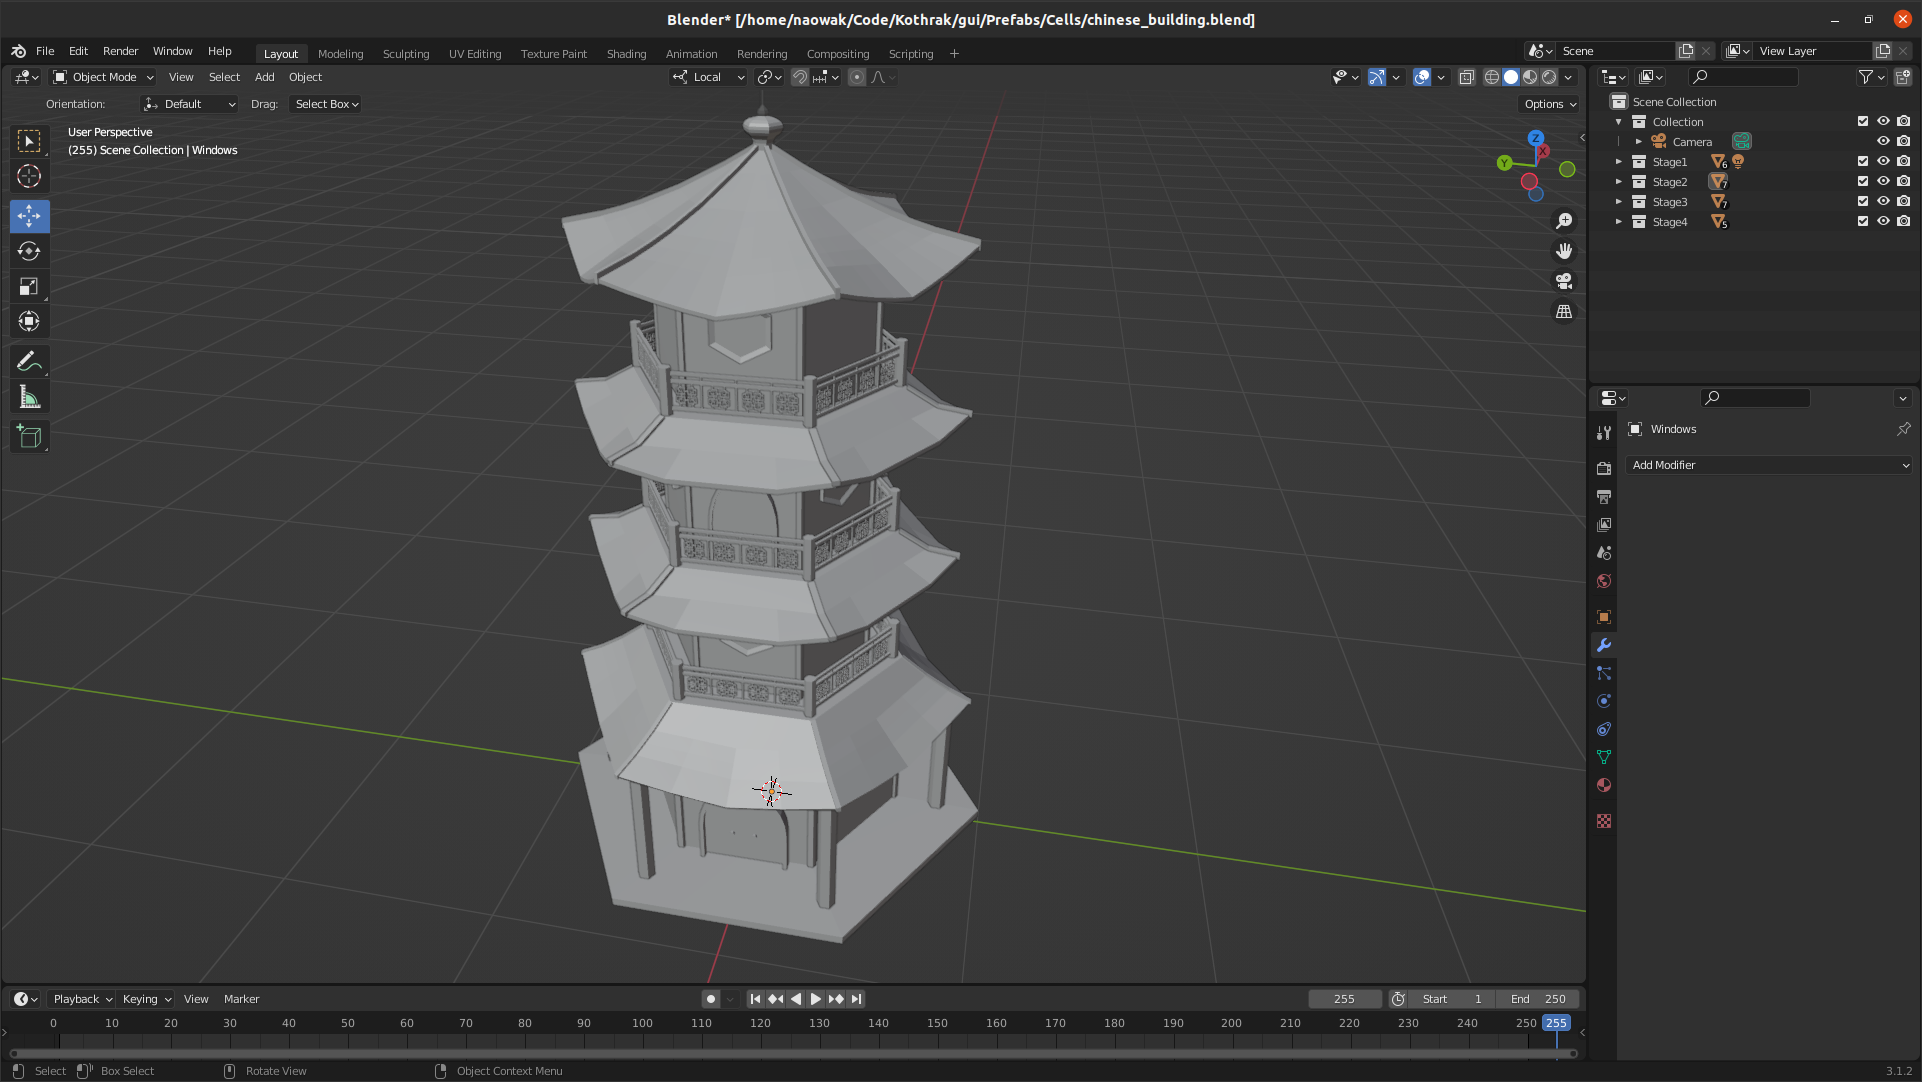Open the Tool properties tab

pyautogui.click(x=1604, y=433)
